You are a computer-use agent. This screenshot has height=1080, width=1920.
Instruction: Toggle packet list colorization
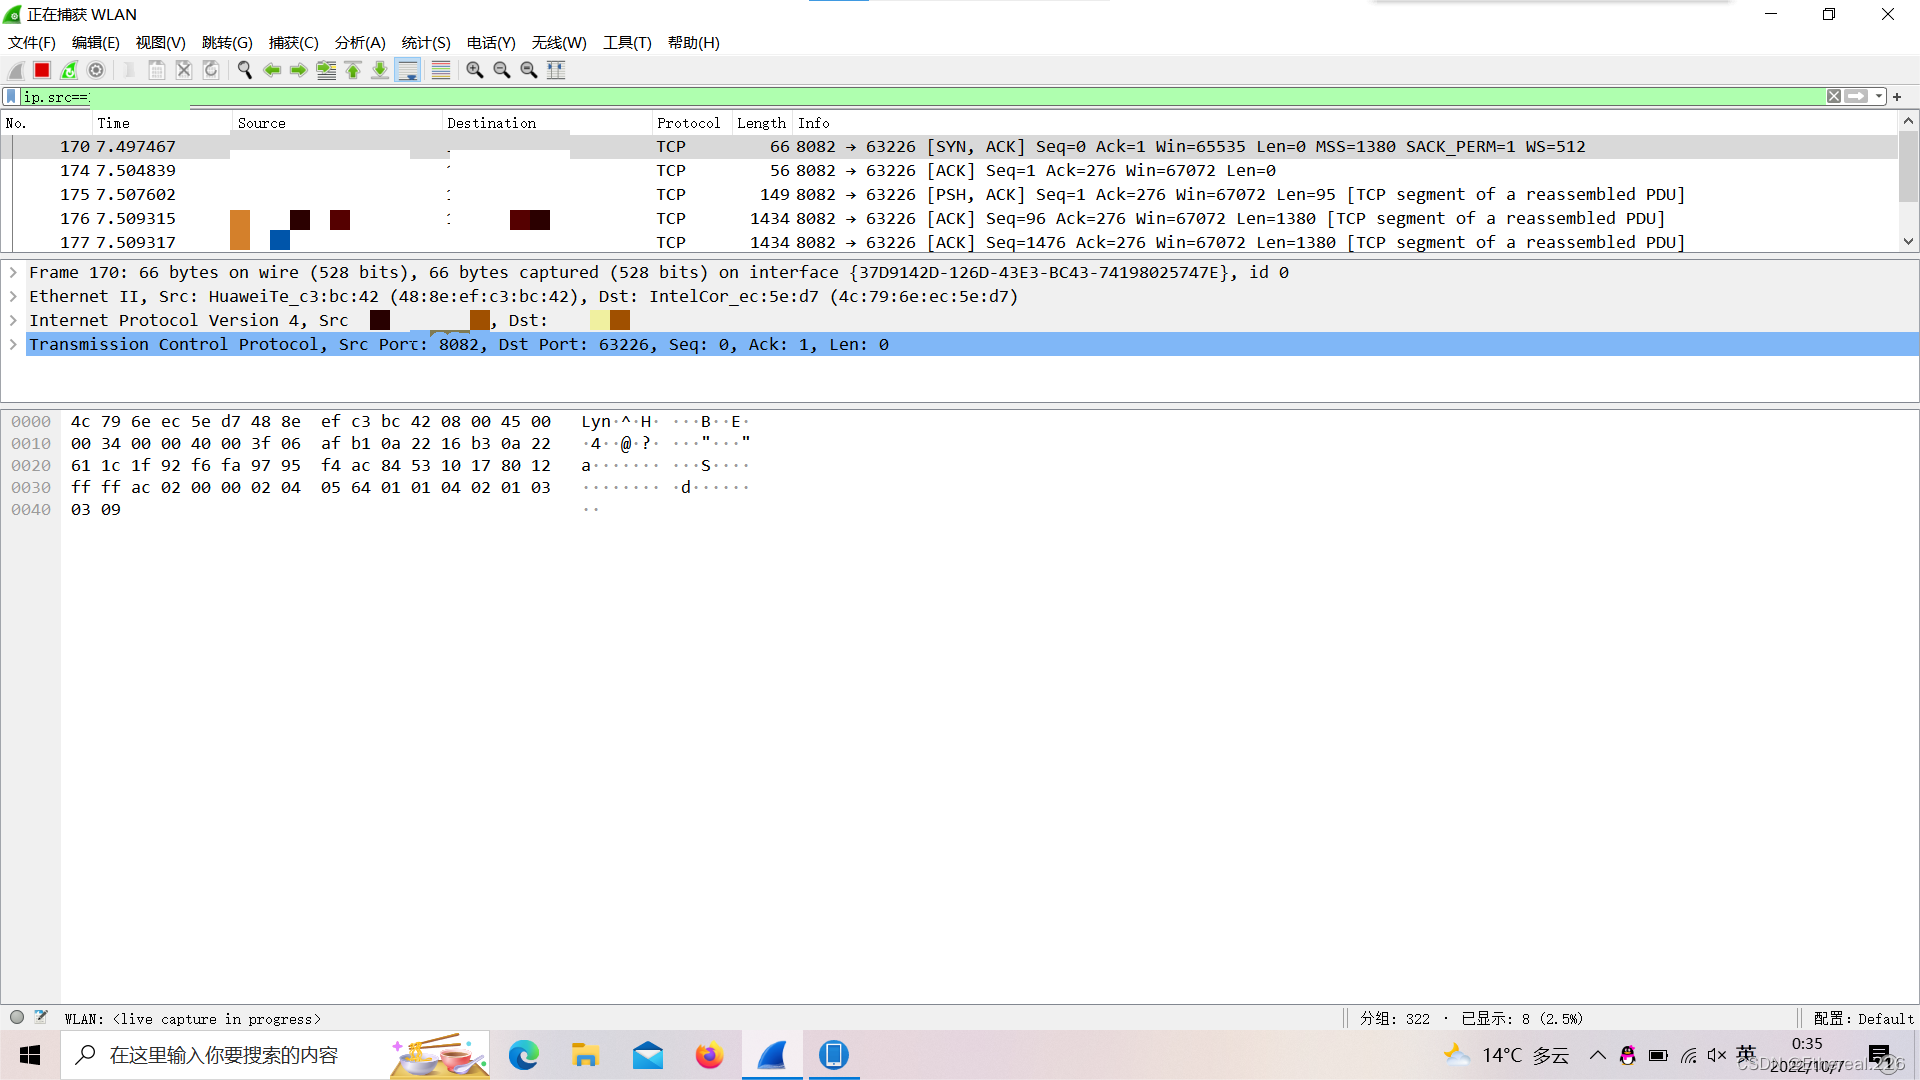(440, 70)
